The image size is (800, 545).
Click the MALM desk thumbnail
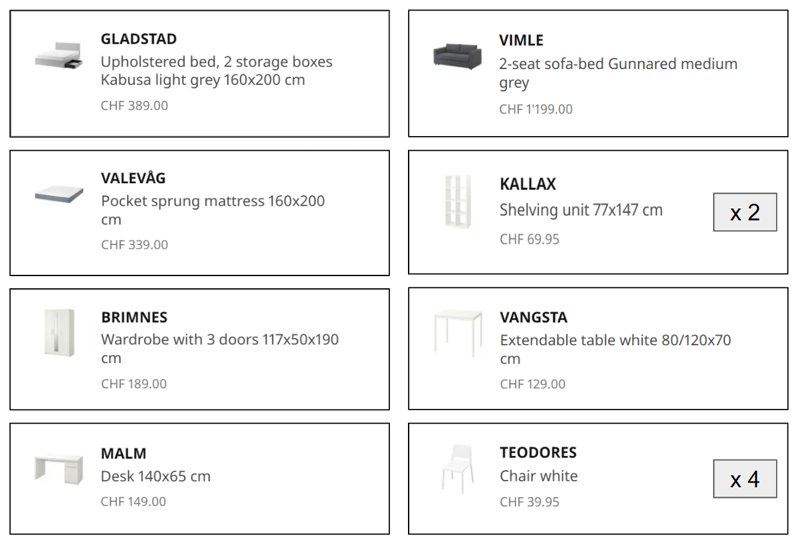coord(59,468)
